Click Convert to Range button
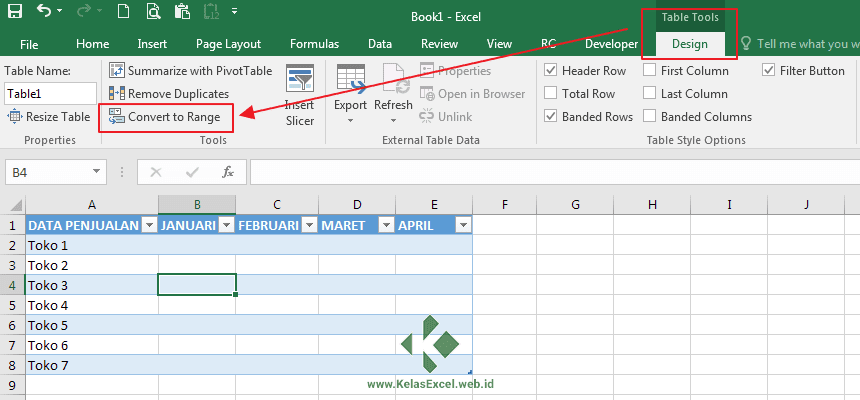This screenshot has width=860, height=400. tap(165, 117)
